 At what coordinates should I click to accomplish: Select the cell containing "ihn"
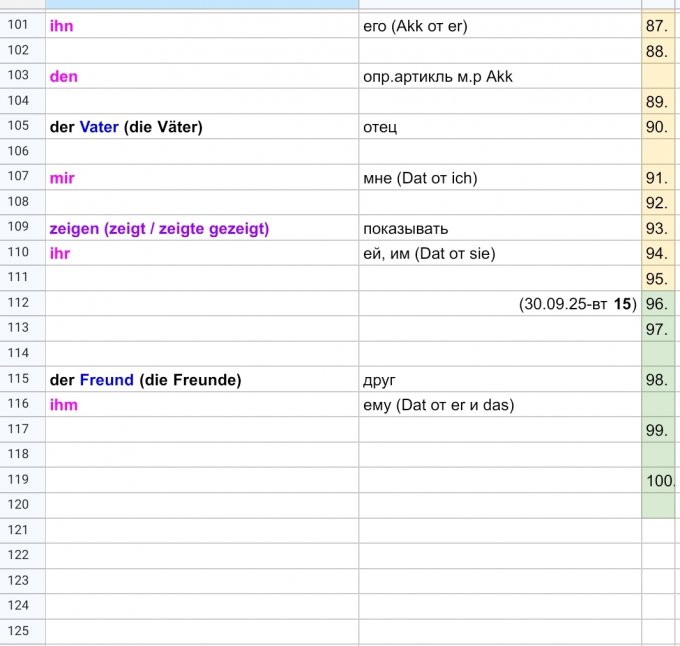[x=200, y=27]
